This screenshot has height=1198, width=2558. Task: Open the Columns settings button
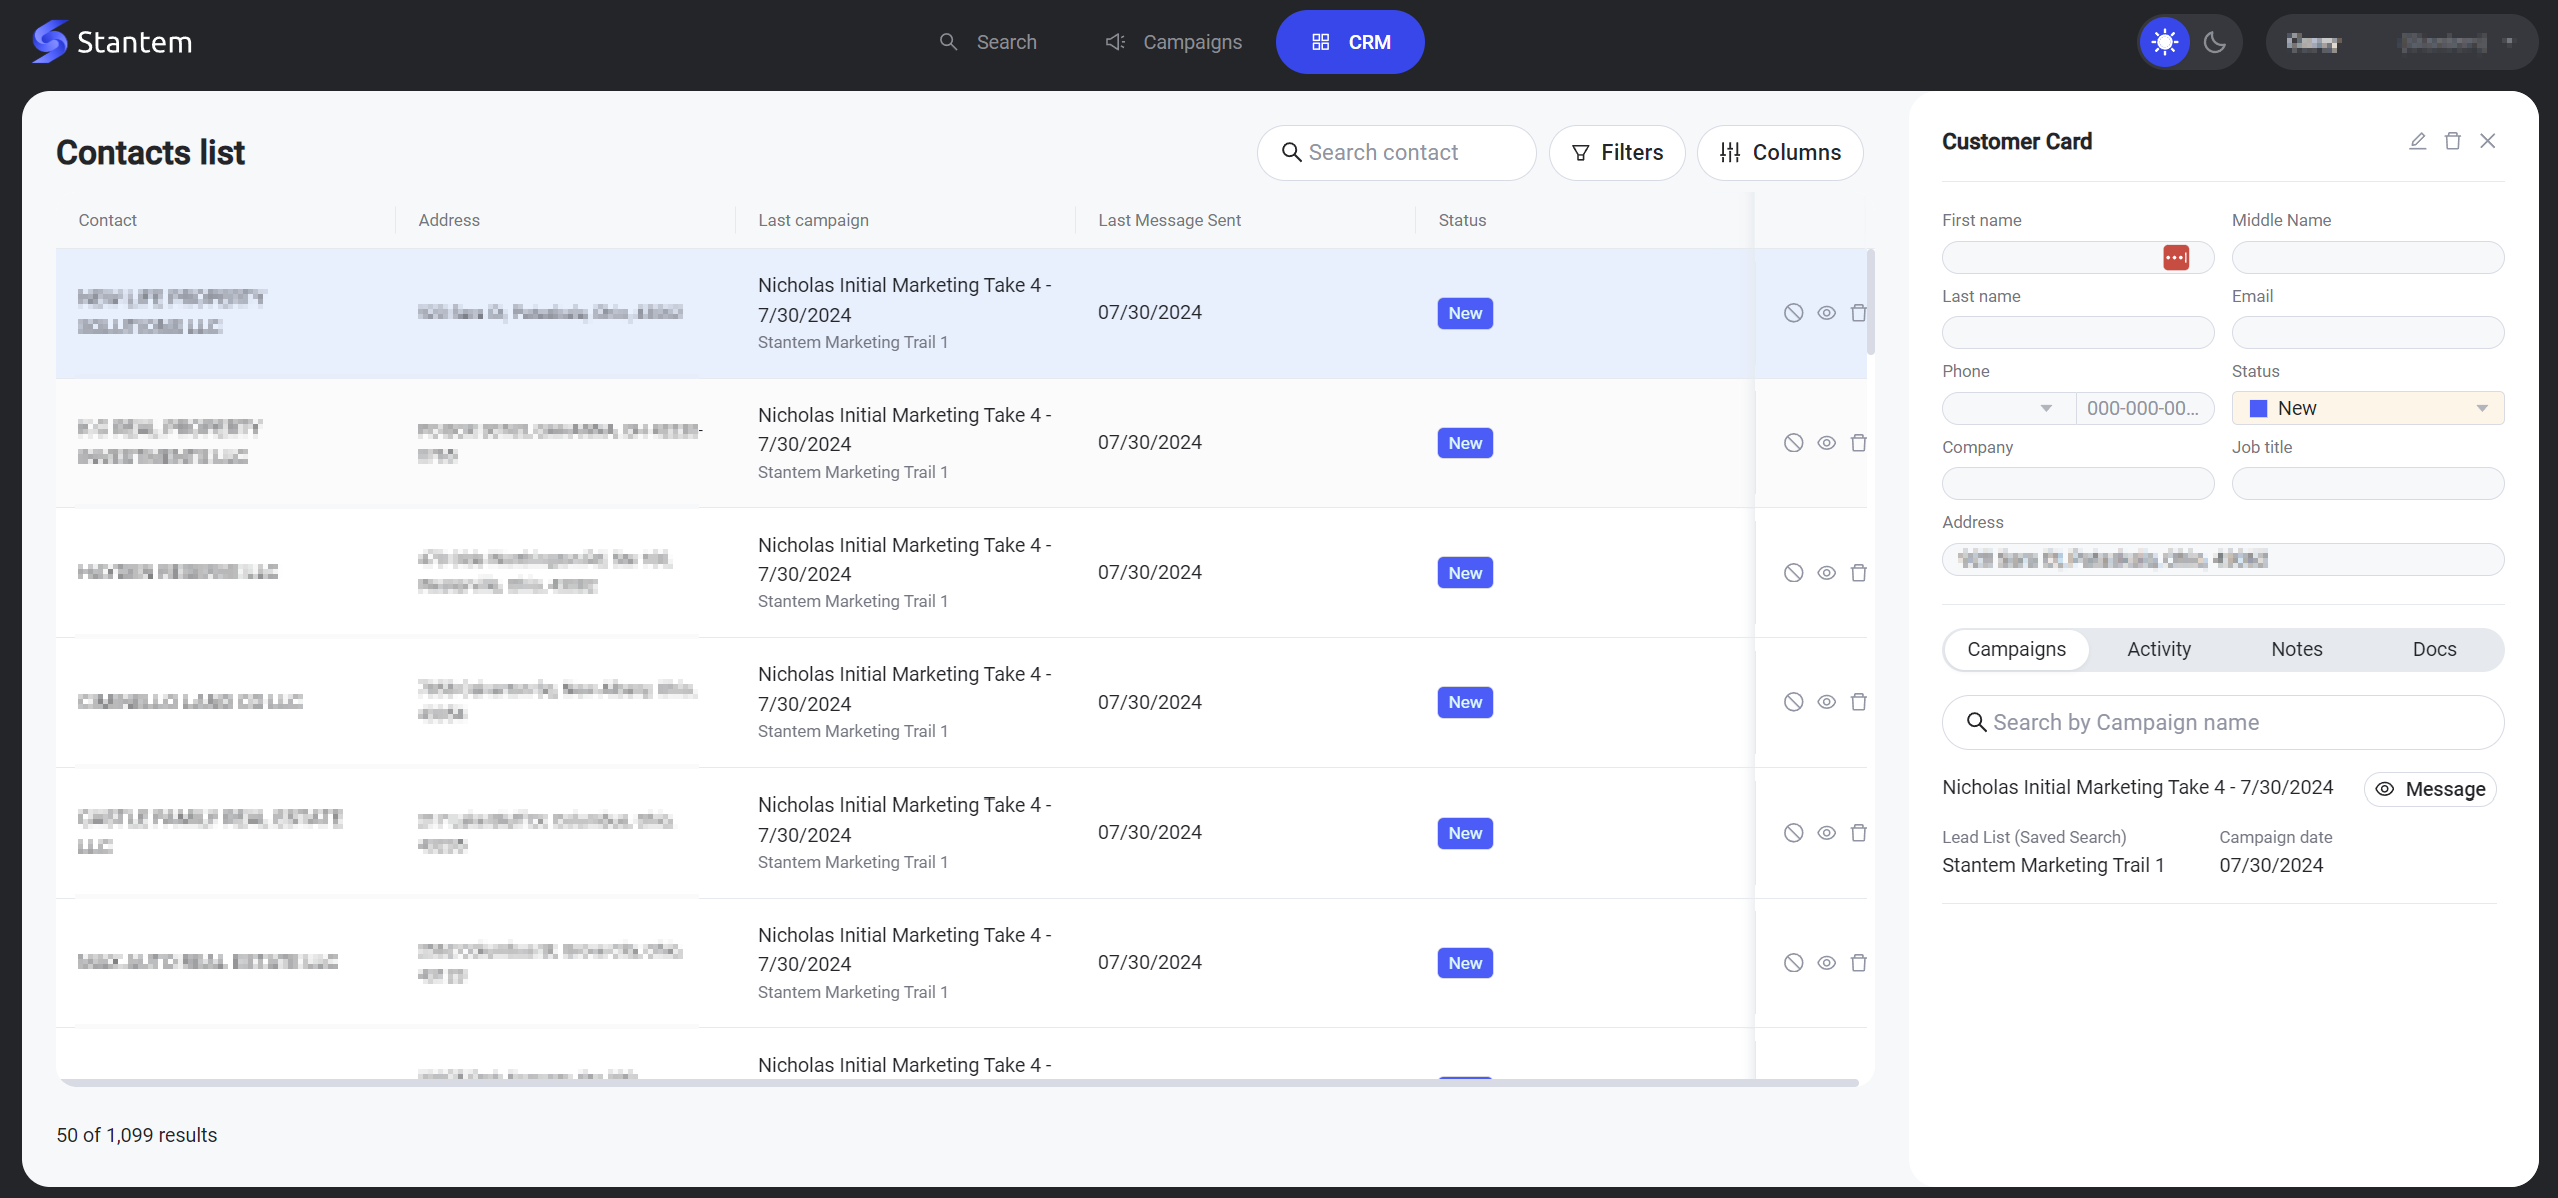point(1780,153)
